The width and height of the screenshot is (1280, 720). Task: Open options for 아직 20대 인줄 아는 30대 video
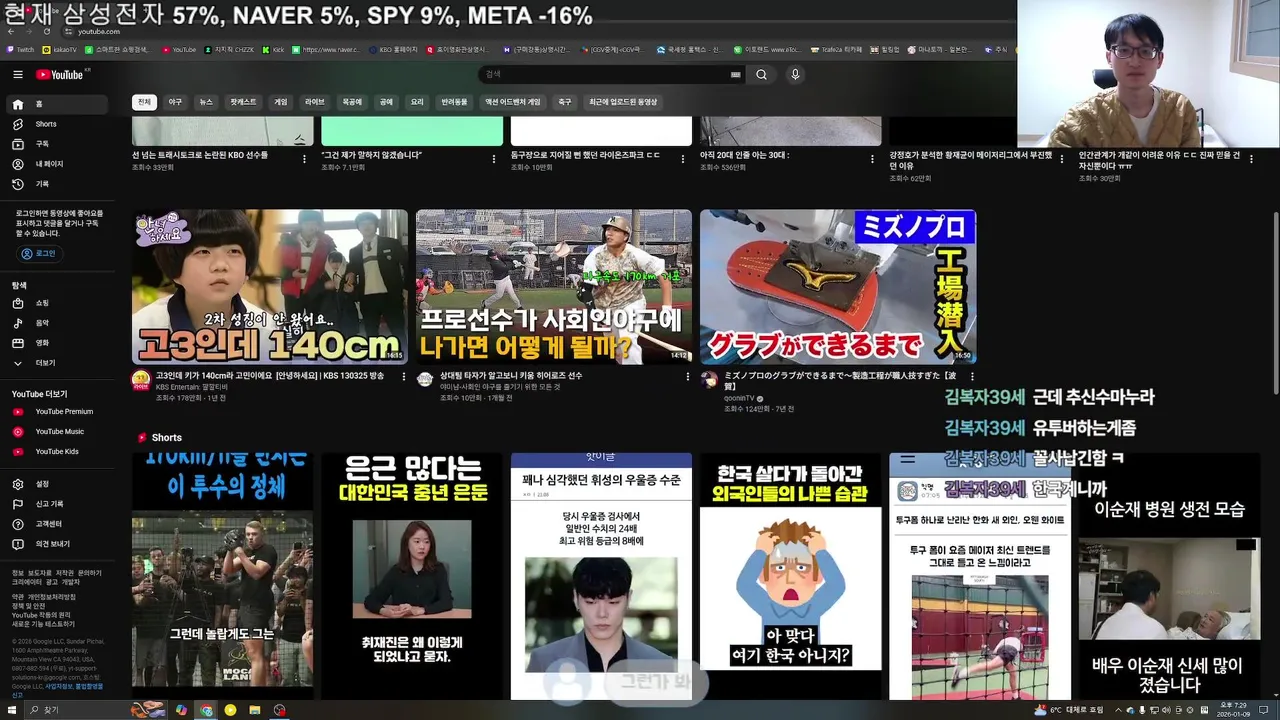(872, 158)
